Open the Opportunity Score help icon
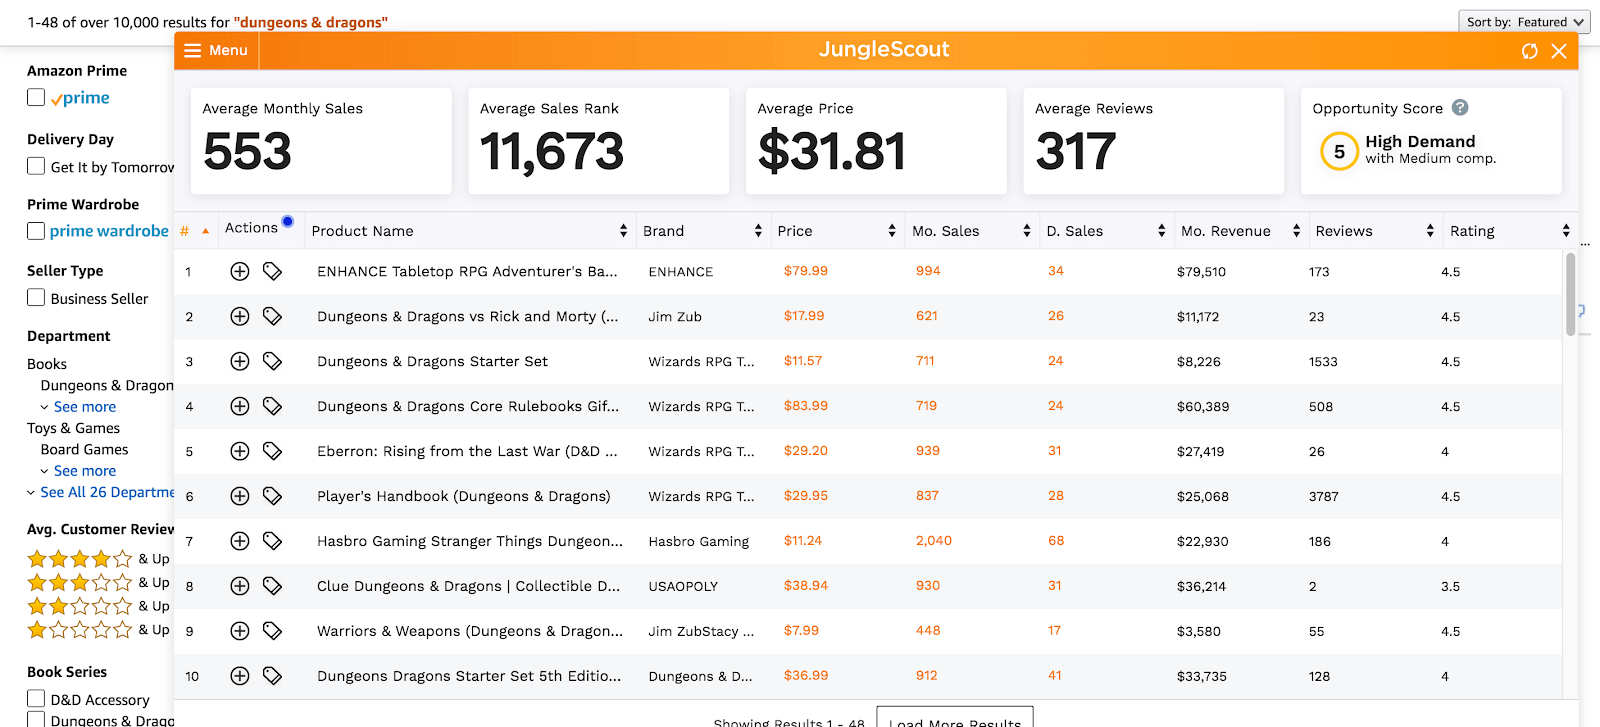This screenshot has height=727, width=1600. (1460, 108)
